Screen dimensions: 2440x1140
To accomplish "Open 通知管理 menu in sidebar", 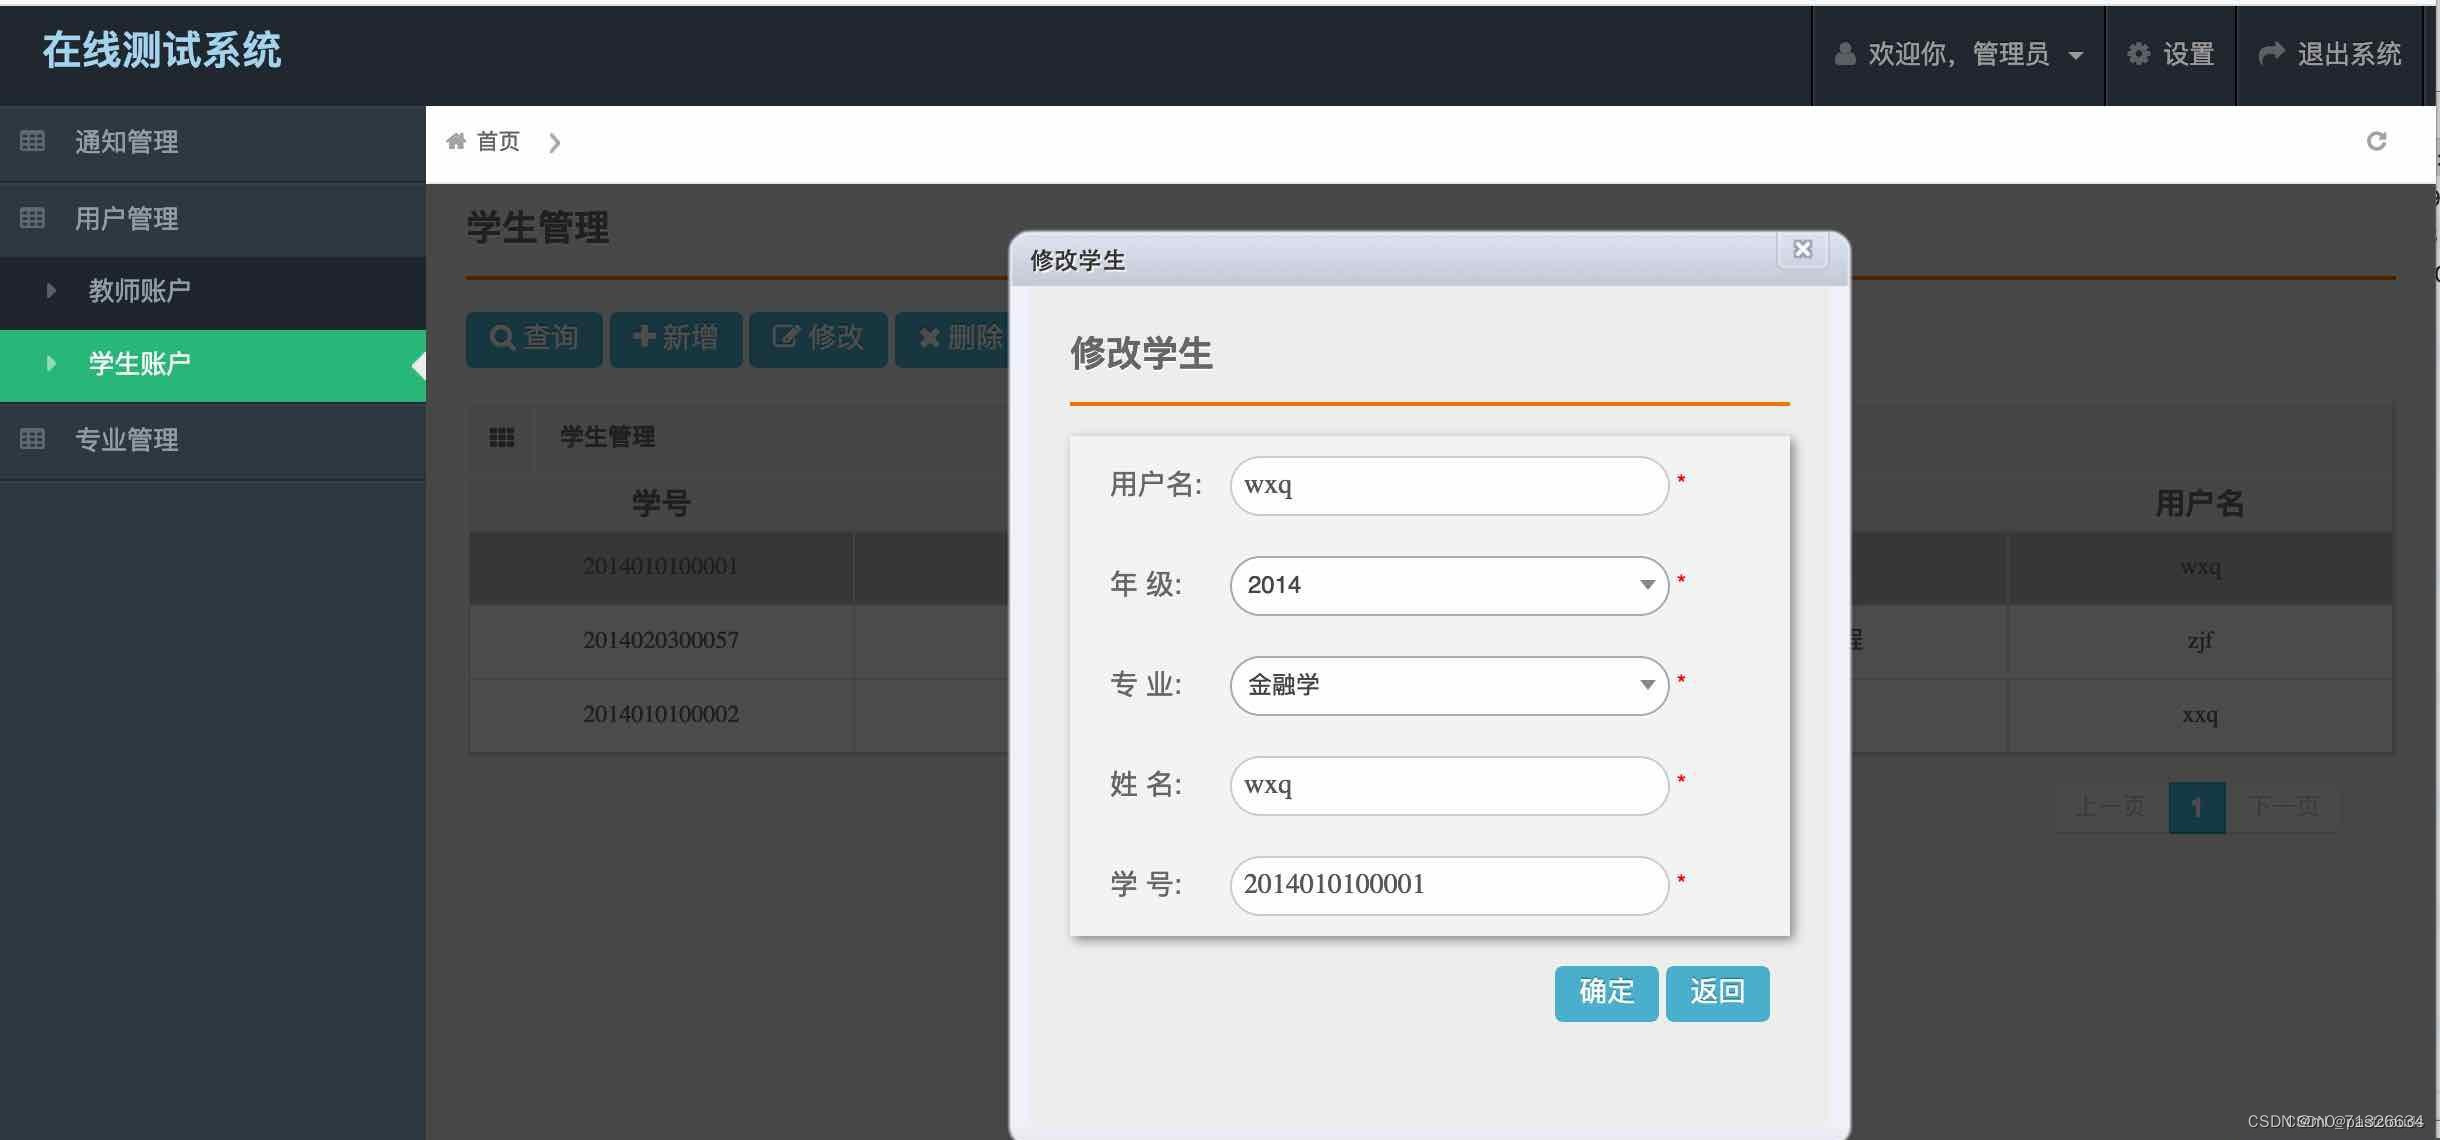I will 213,142.
